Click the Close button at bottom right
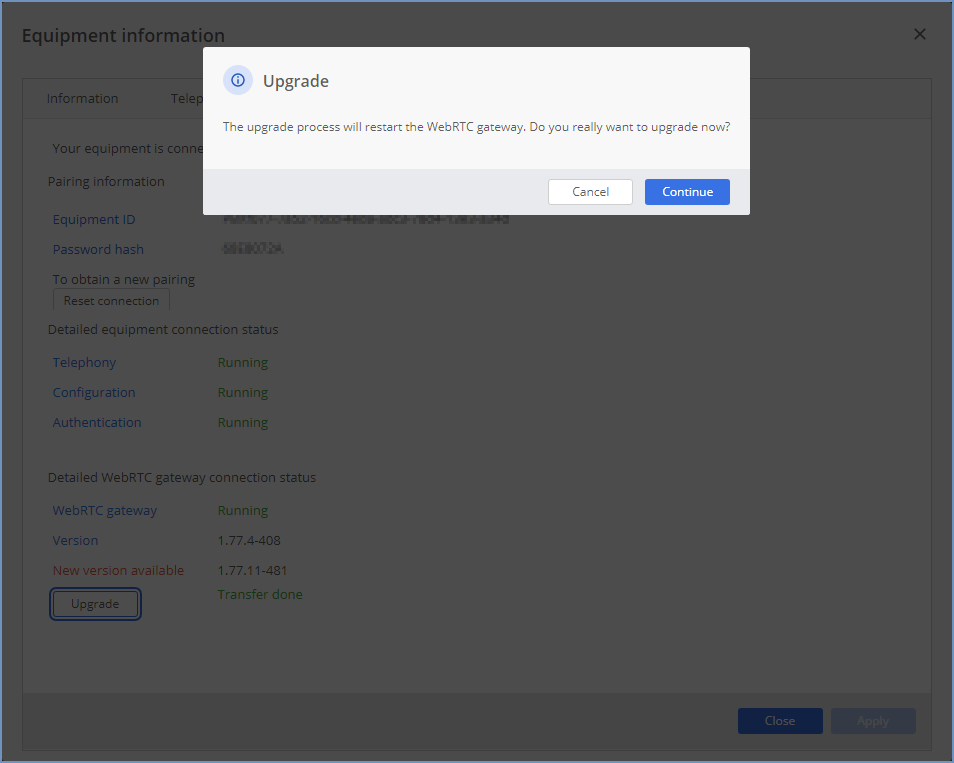Screen dimensions: 954x763 click(780, 720)
